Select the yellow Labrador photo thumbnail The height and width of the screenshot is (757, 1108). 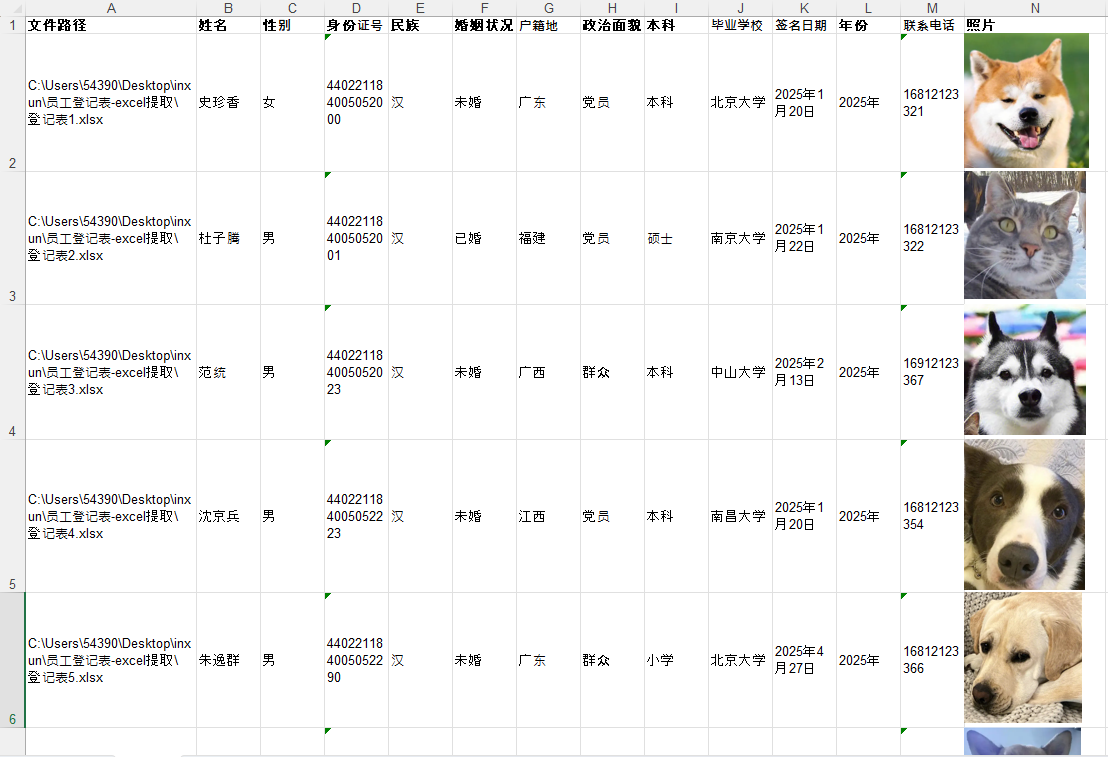tap(1022, 658)
